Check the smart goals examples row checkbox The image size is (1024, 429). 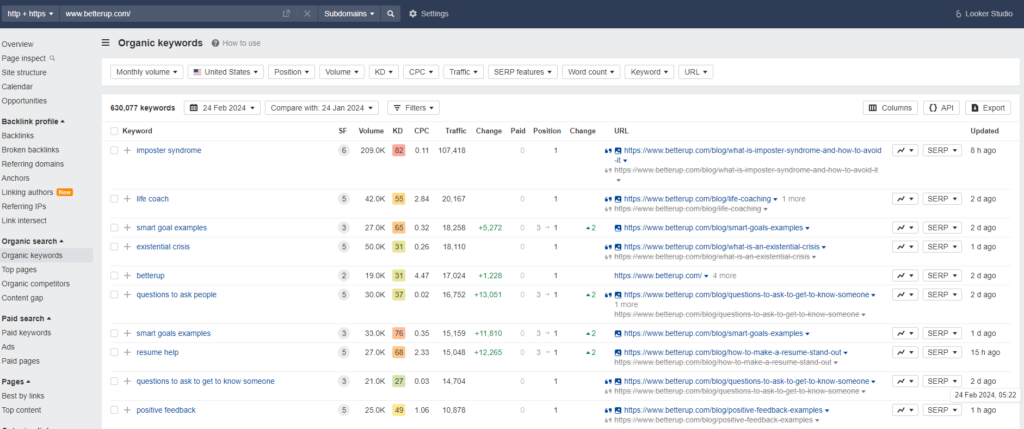click(114, 333)
